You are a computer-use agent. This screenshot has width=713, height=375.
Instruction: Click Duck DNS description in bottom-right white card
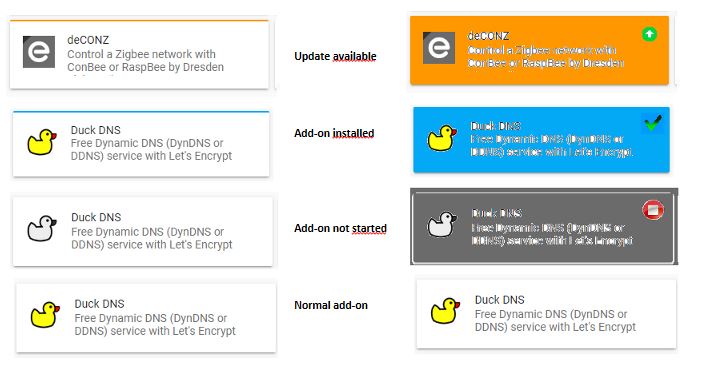(555, 320)
